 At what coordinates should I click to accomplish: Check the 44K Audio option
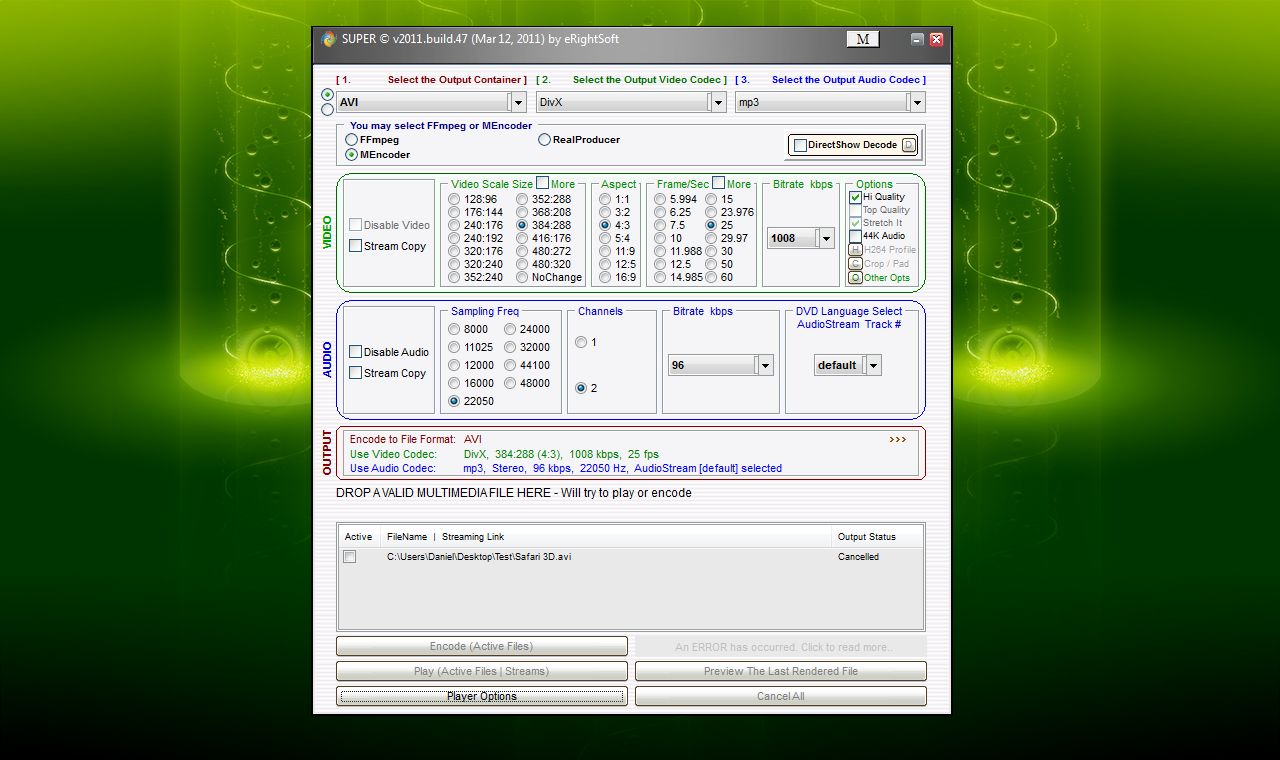click(854, 237)
